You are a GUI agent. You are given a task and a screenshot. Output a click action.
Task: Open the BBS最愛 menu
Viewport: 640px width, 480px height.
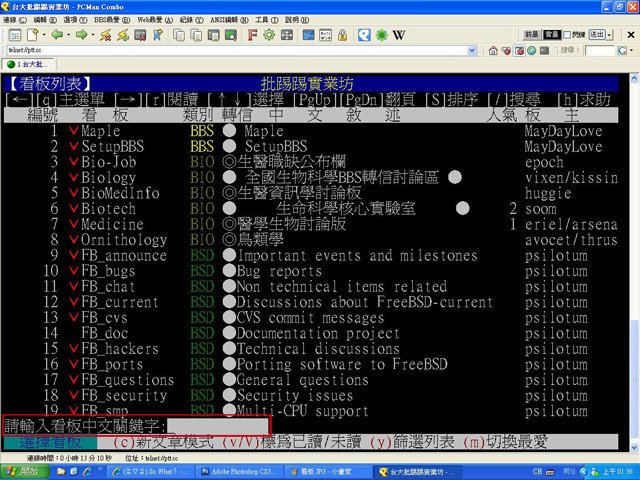click(112, 20)
